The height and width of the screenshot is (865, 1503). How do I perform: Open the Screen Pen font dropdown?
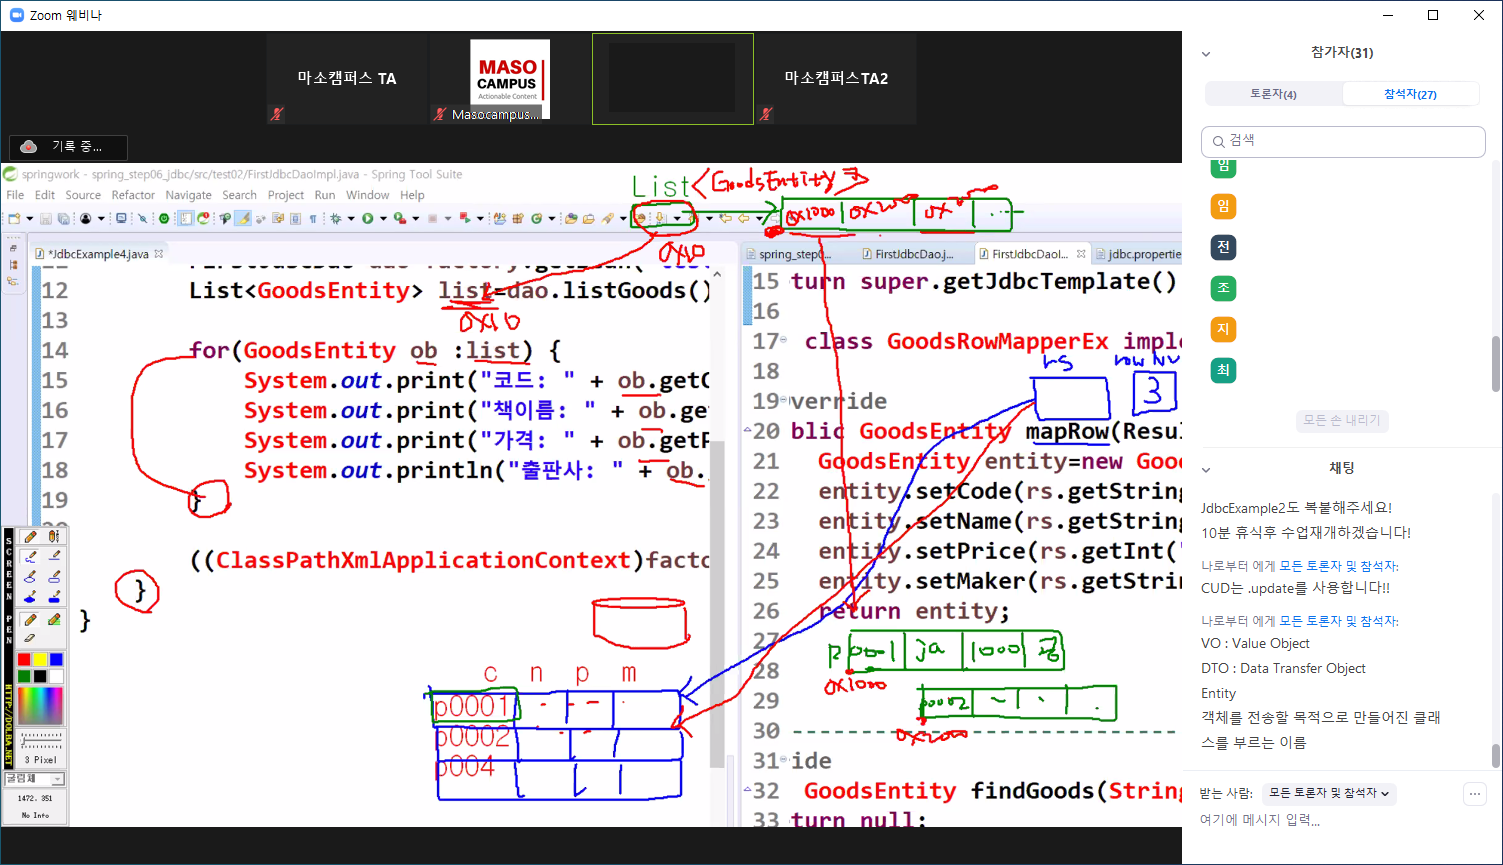[58, 779]
